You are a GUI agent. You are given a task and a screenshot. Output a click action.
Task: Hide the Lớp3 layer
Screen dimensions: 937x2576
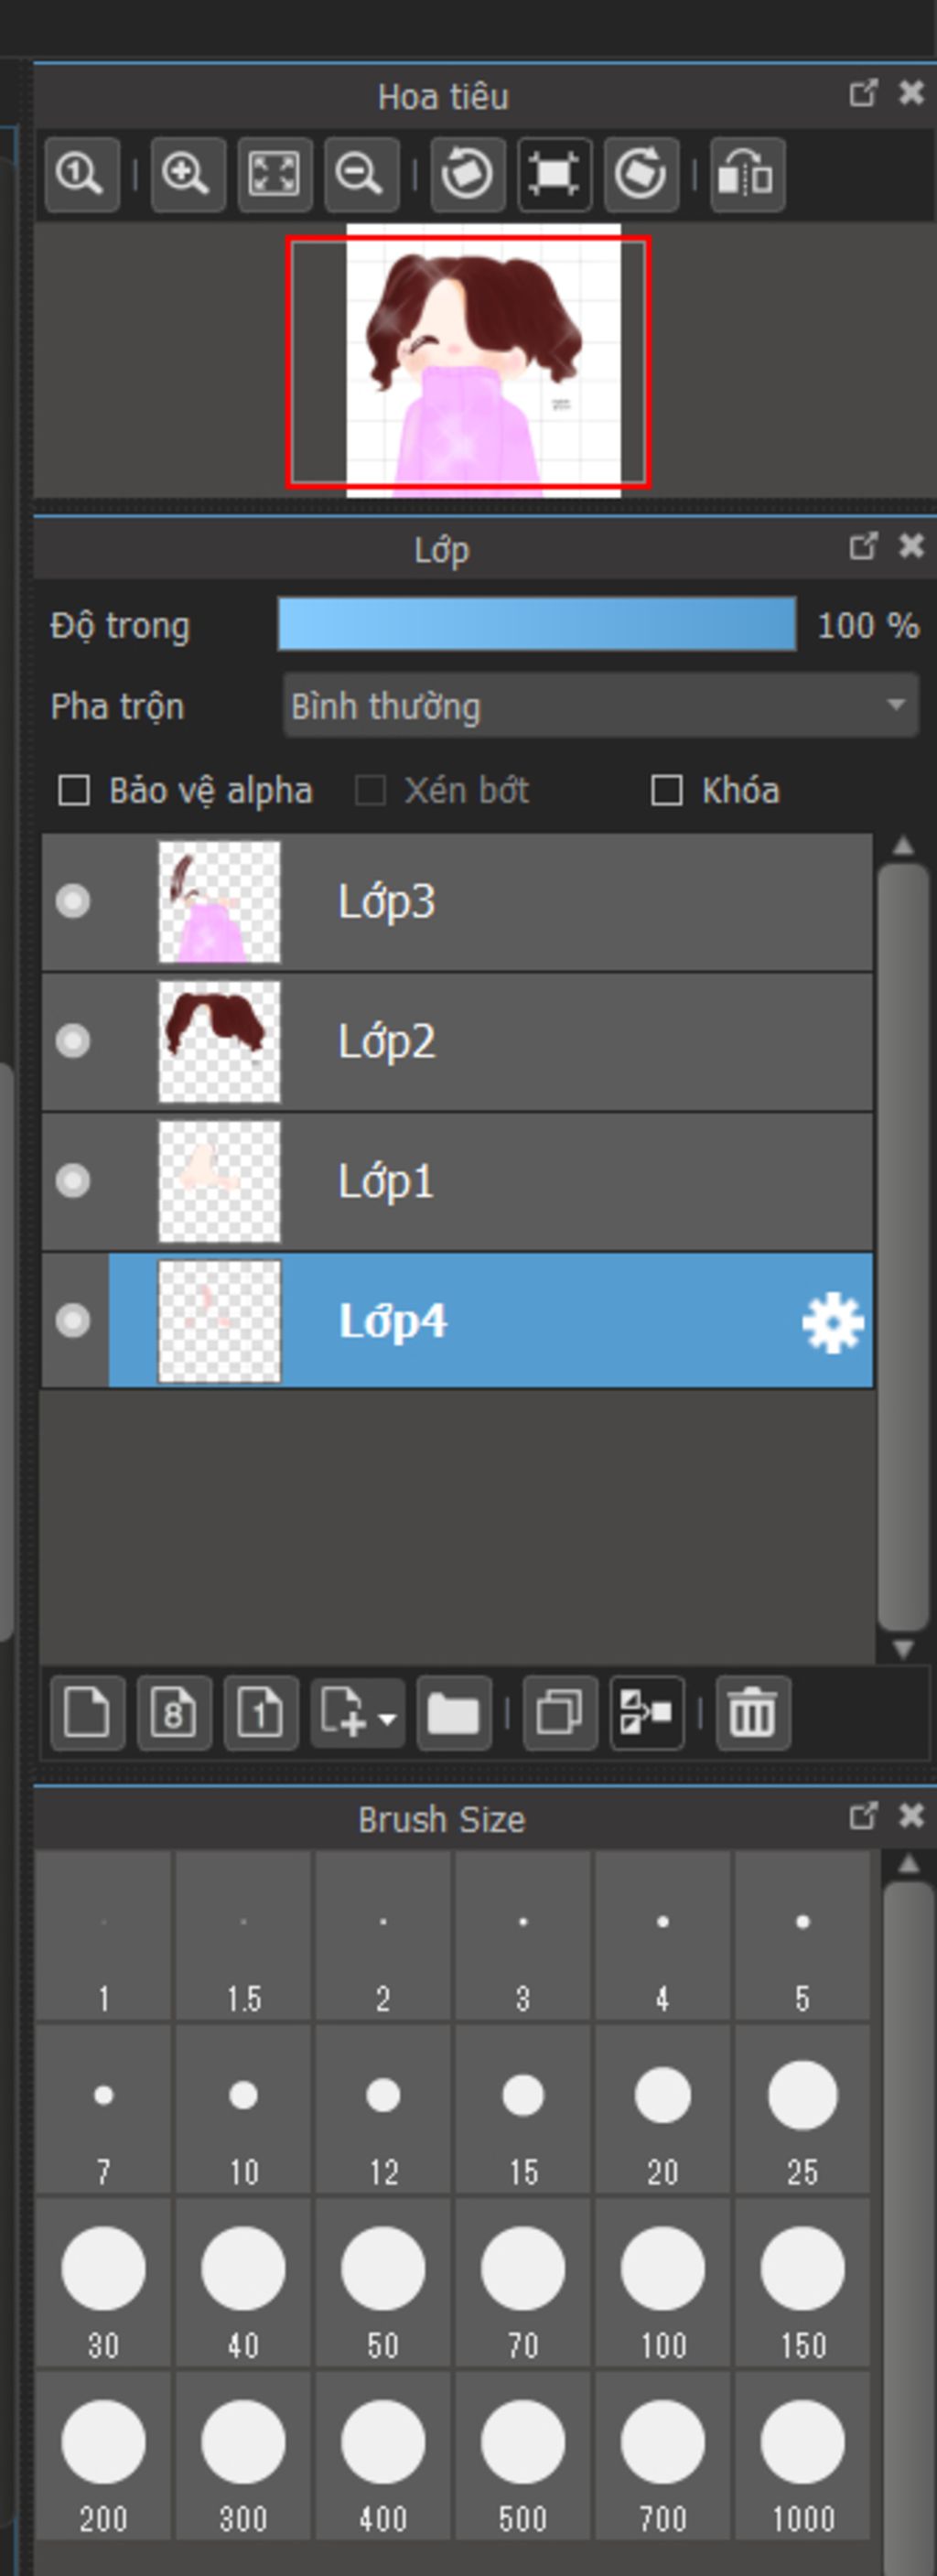(73, 901)
